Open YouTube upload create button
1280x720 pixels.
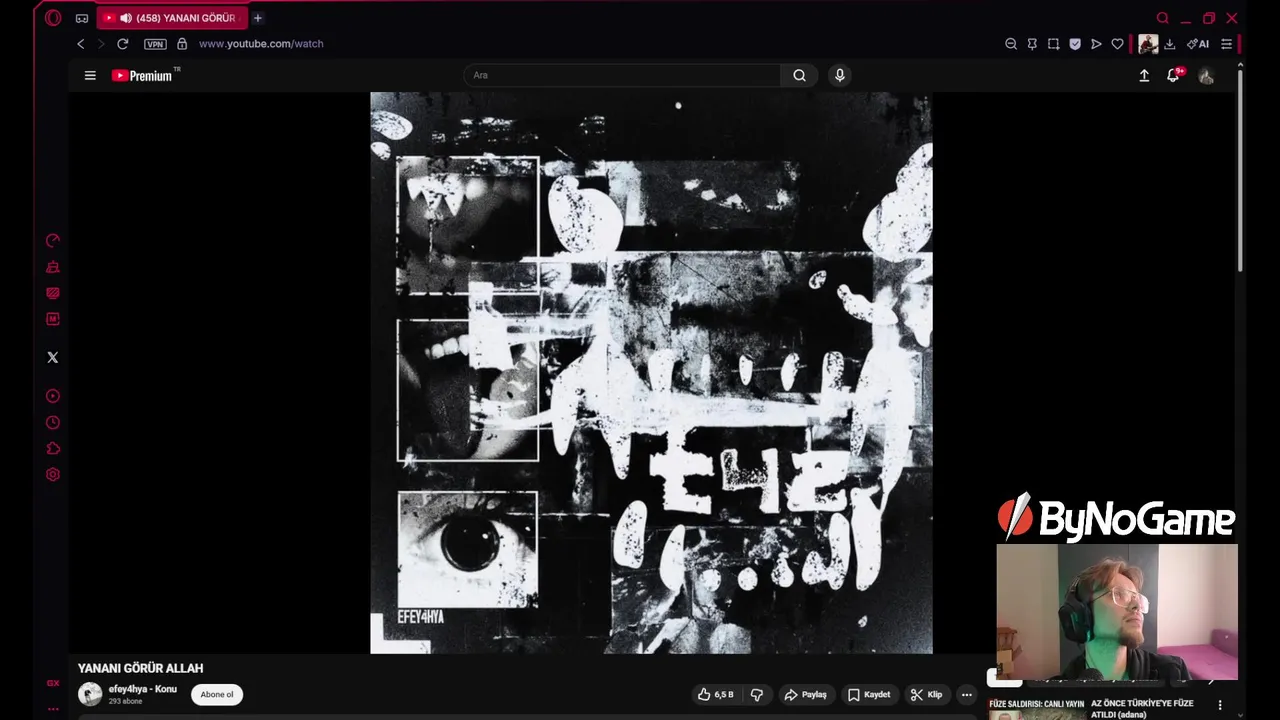1144,75
